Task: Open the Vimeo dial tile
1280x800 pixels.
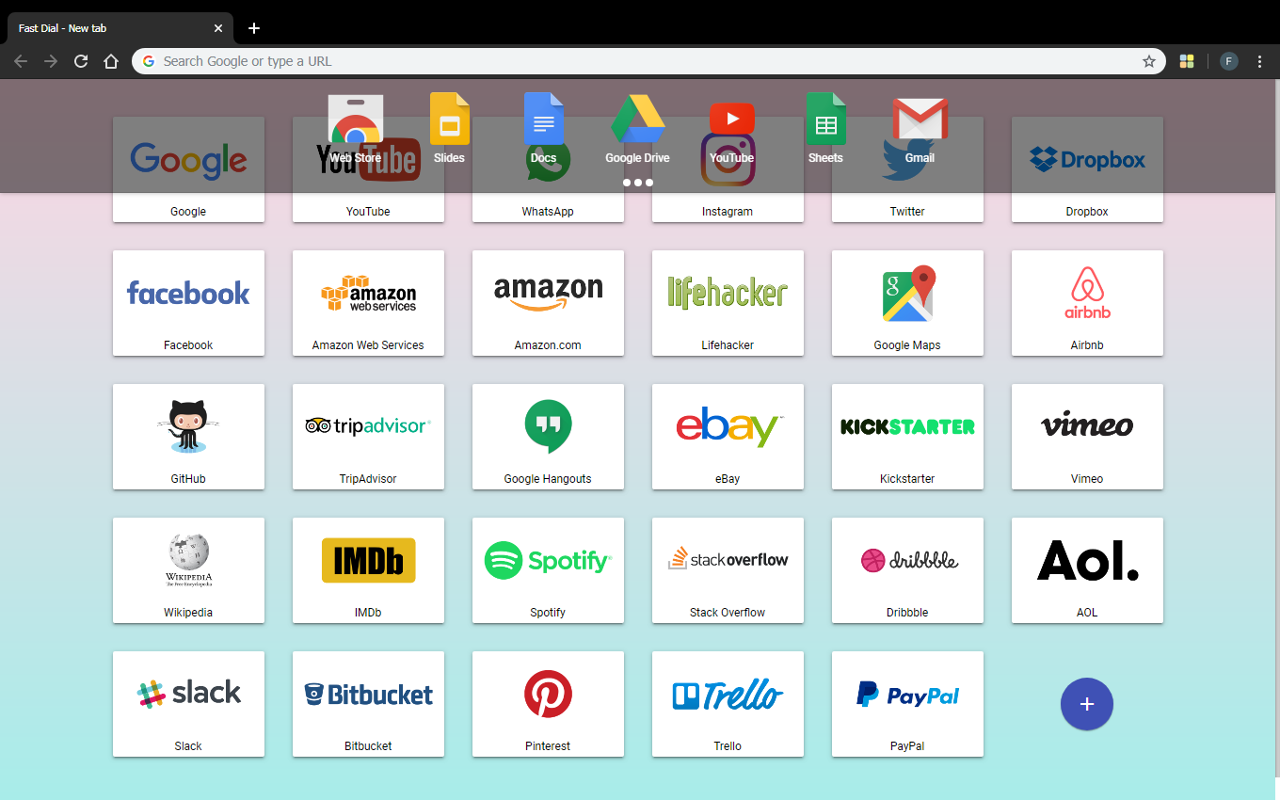Action: click(x=1087, y=436)
